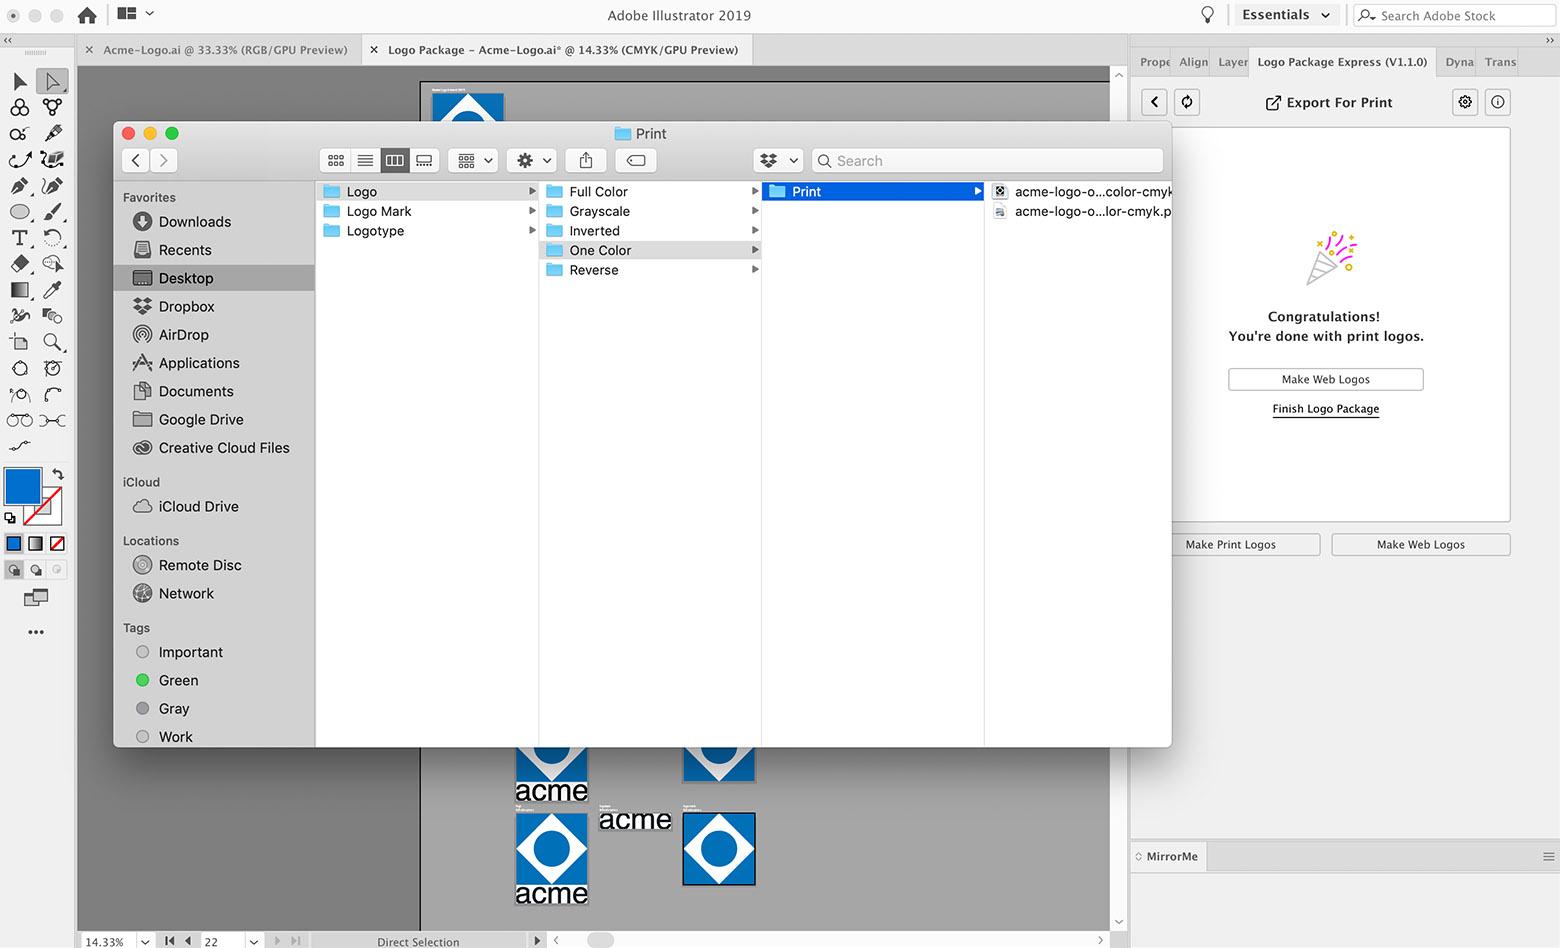The height and width of the screenshot is (948, 1560).
Task: Switch Finder to column view
Action: click(395, 160)
